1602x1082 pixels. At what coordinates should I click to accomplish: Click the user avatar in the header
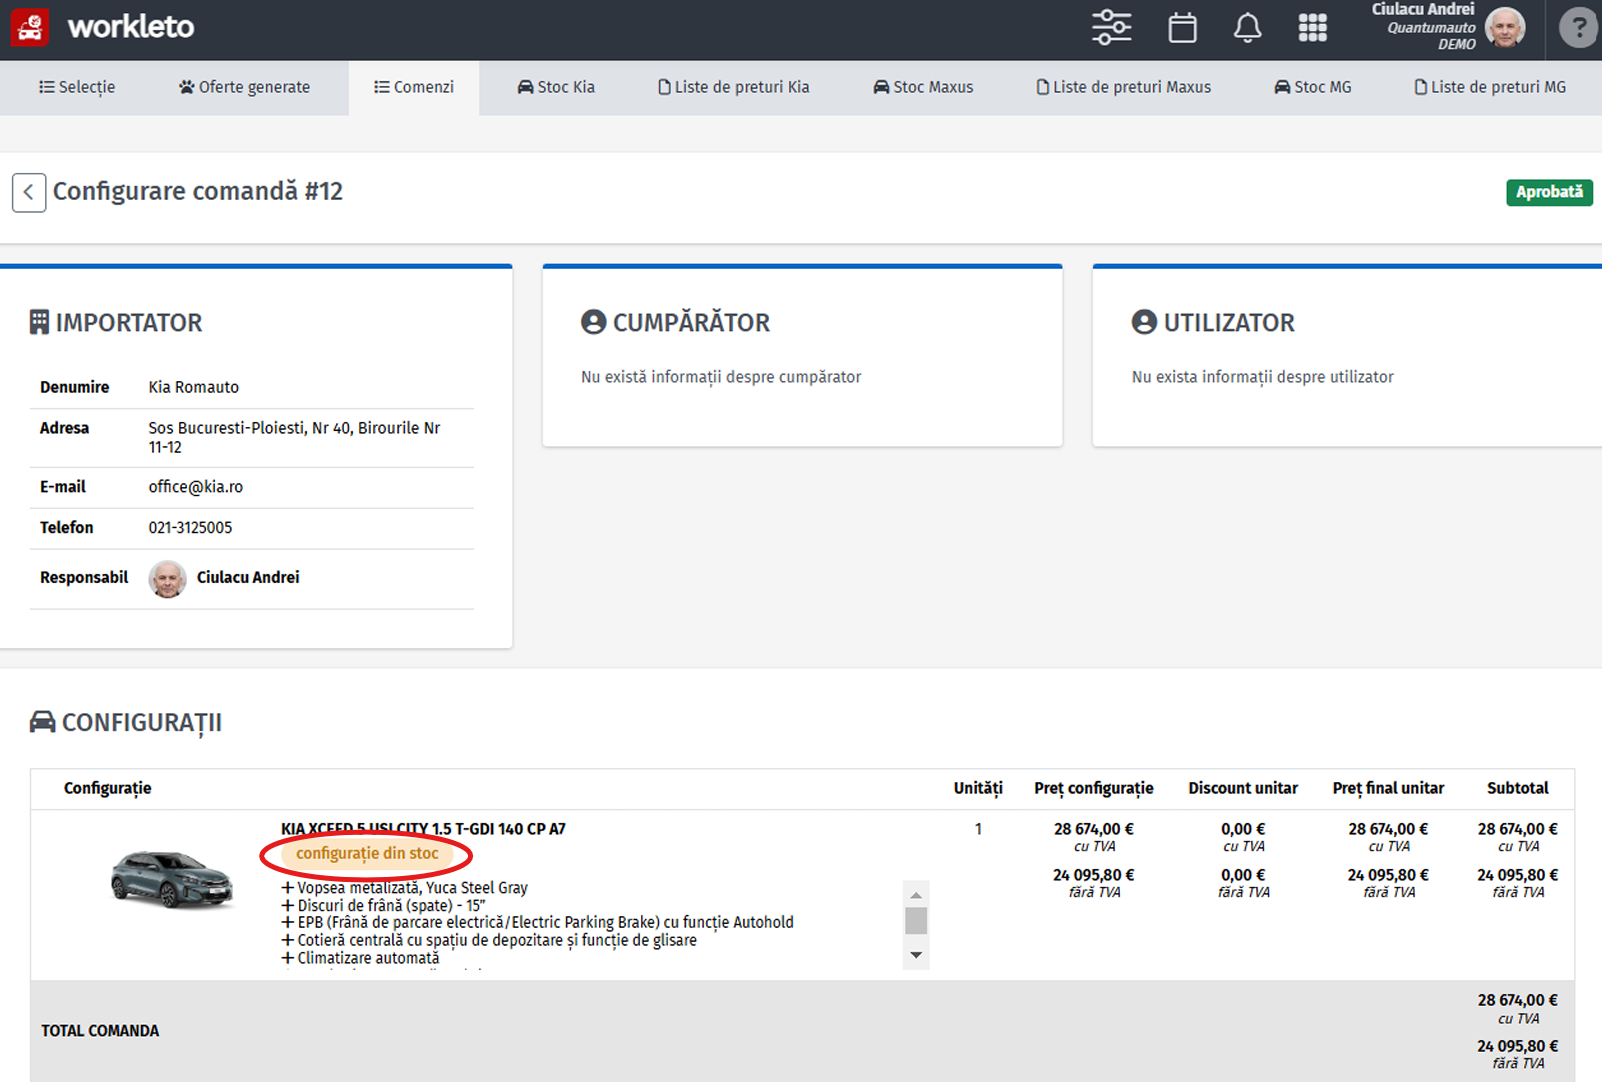(x=1505, y=27)
